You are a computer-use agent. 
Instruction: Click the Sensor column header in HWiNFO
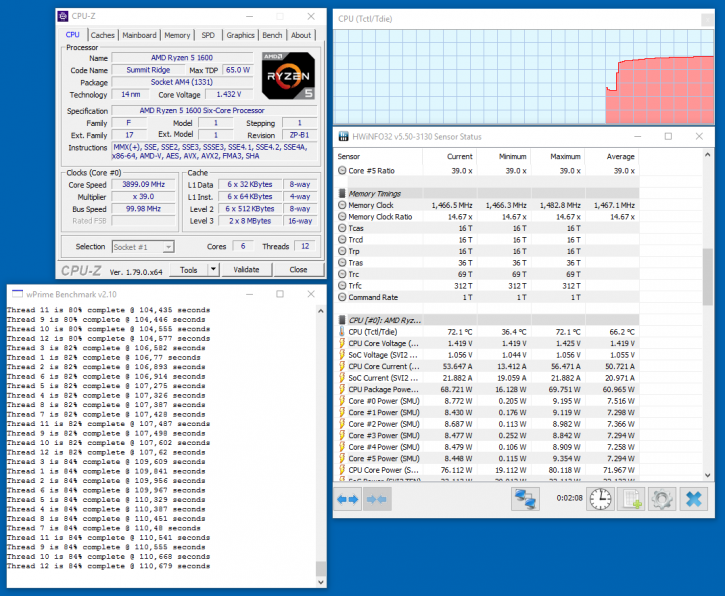point(379,156)
